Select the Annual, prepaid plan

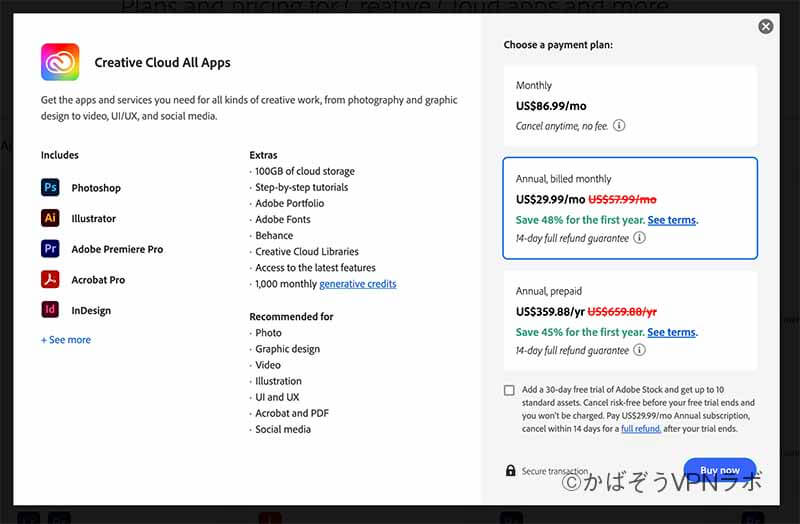pos(630,320)
